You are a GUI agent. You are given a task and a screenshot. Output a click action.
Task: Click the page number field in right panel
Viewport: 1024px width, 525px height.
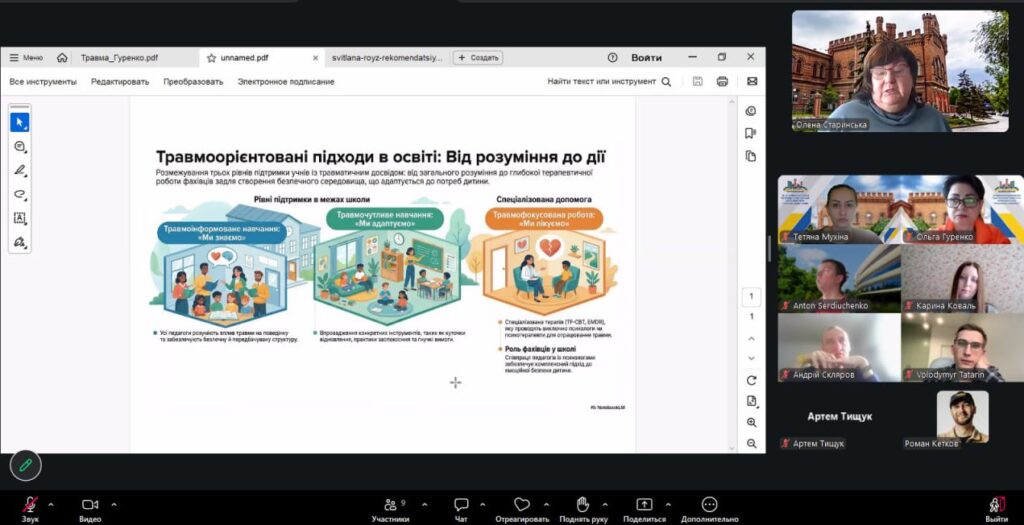[x=751, y=297]
